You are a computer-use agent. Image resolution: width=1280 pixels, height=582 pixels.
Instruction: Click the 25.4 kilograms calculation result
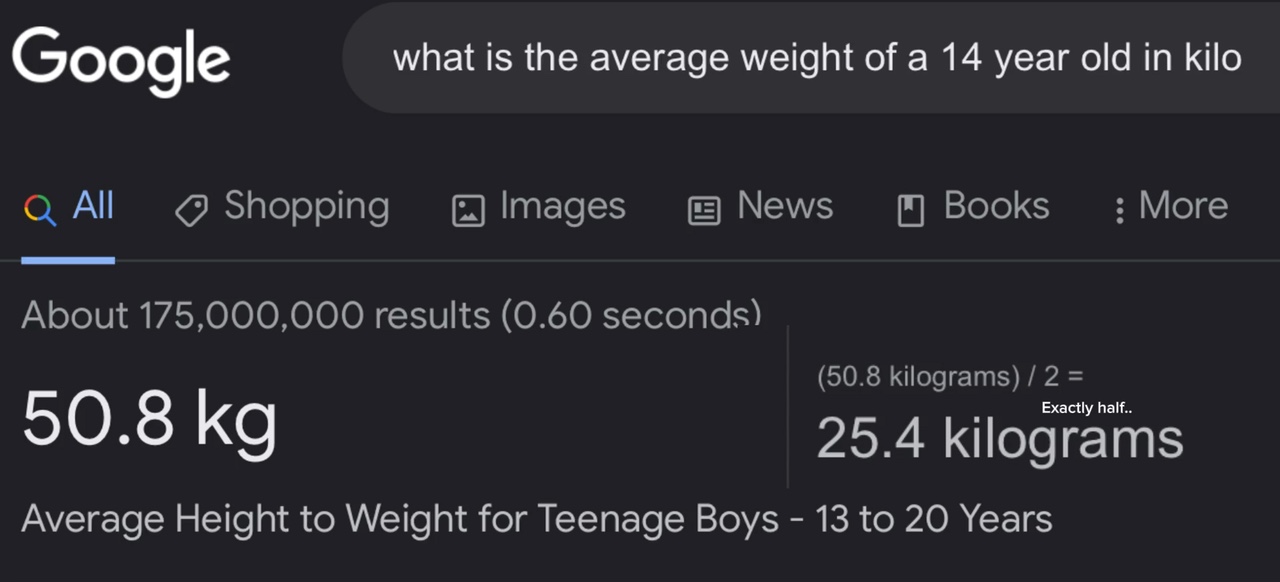1000,437
